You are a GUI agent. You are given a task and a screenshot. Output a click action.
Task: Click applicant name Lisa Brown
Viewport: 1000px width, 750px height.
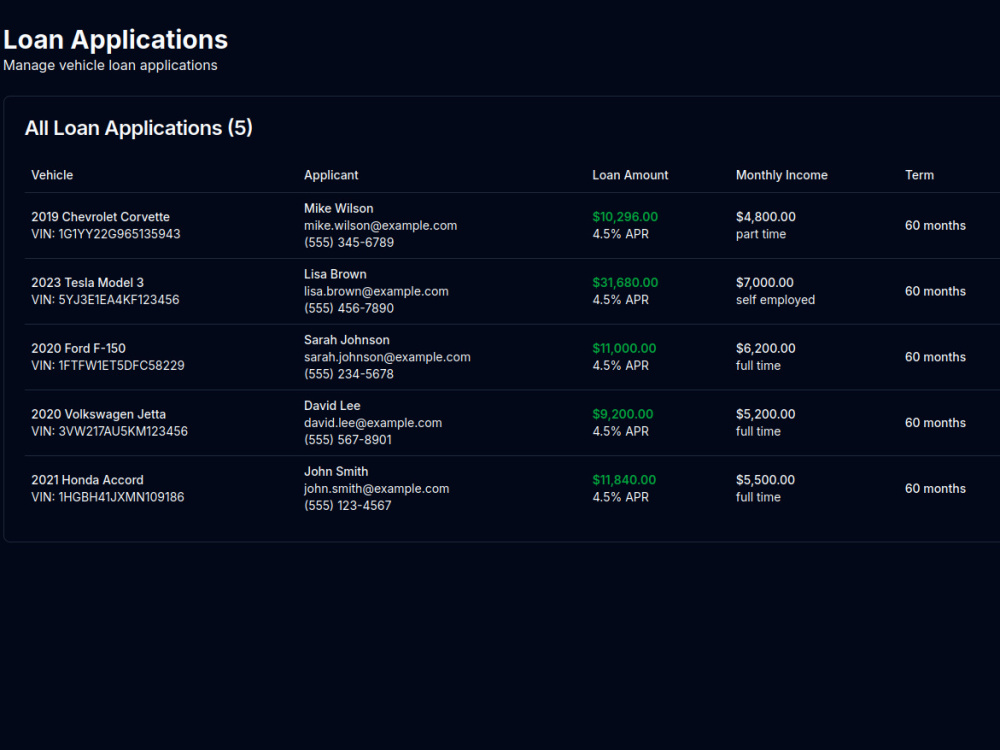[x=335, y=274]
